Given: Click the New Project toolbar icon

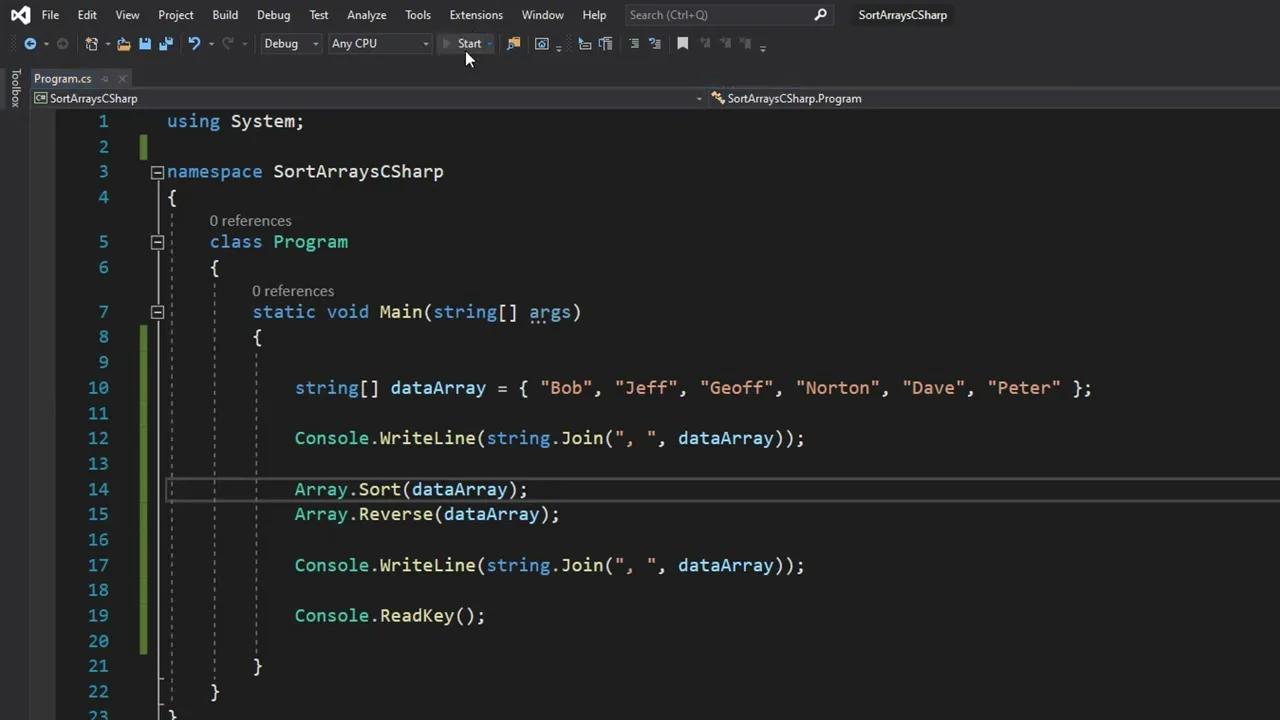Looking at the screenshot, I should pos(92,44).
